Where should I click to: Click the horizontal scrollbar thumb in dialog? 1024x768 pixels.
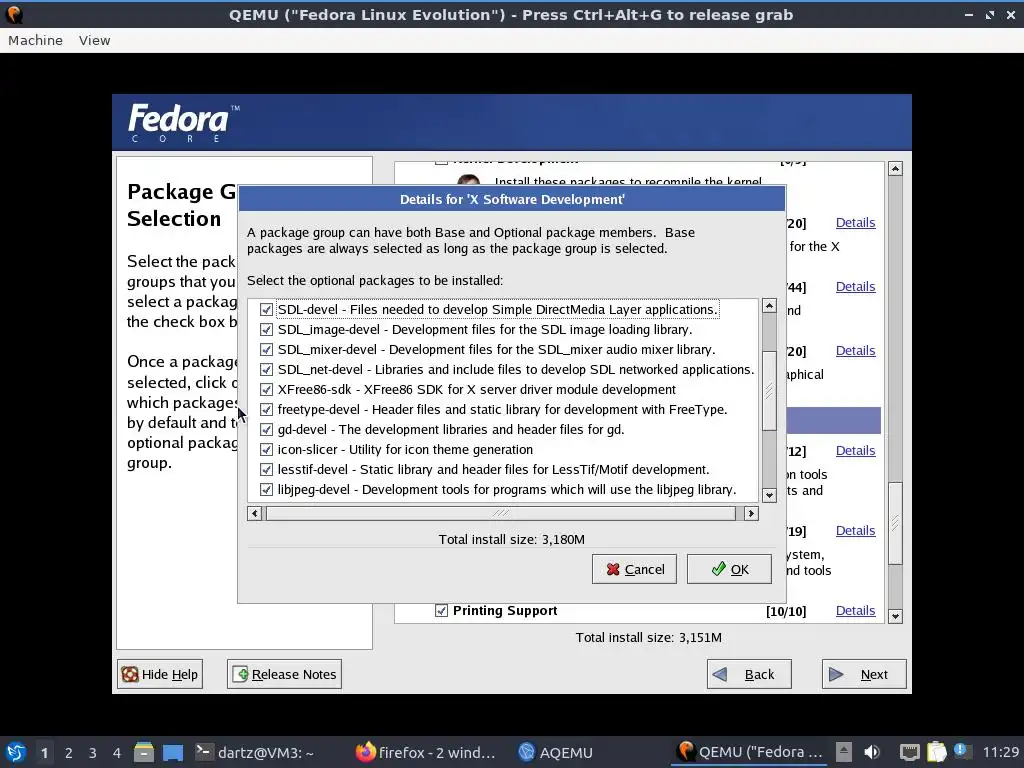pos(501,513)
